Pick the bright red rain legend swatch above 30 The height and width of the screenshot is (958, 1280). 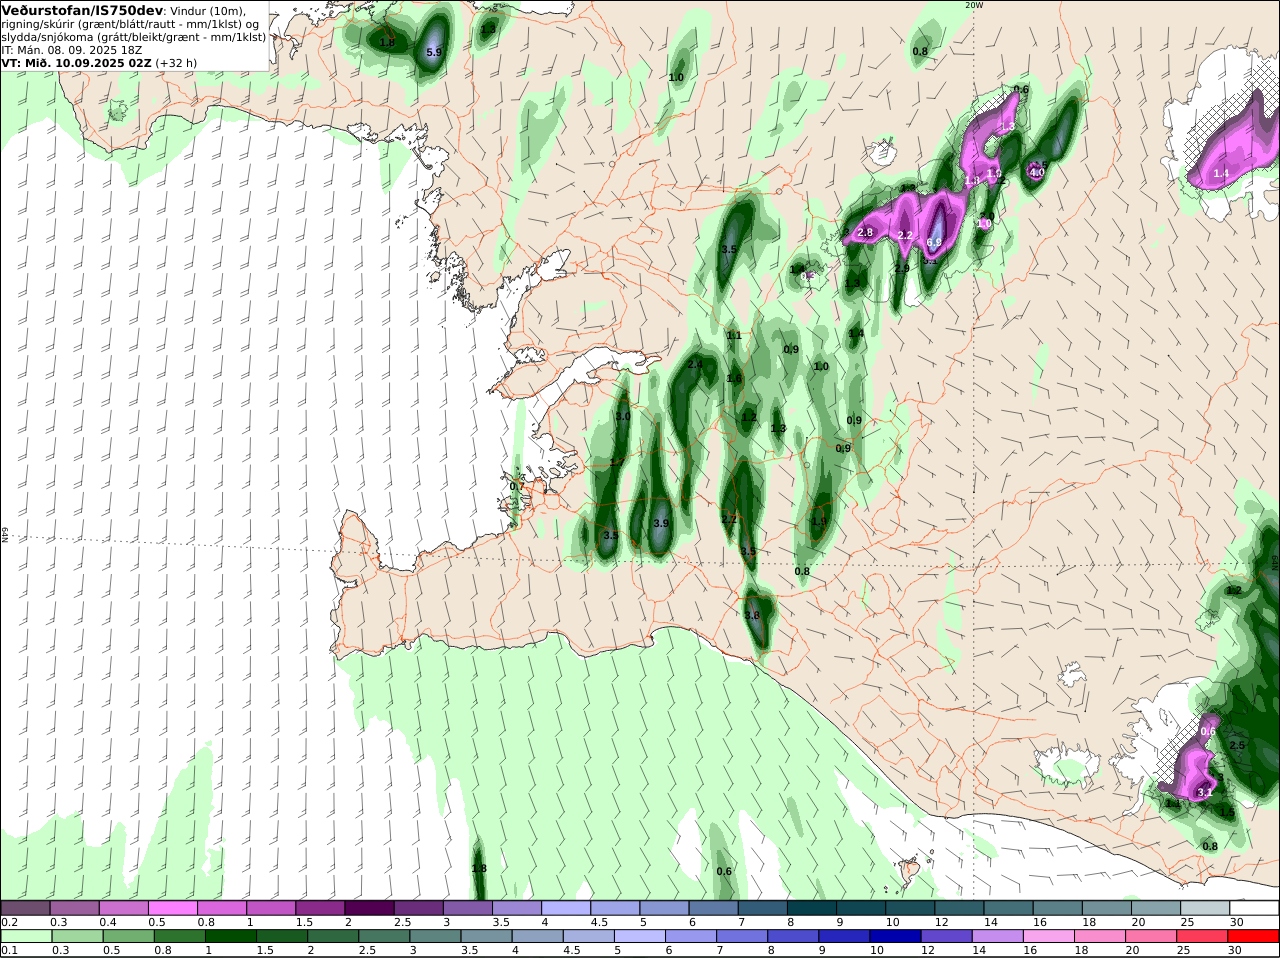click(1255, 936)
